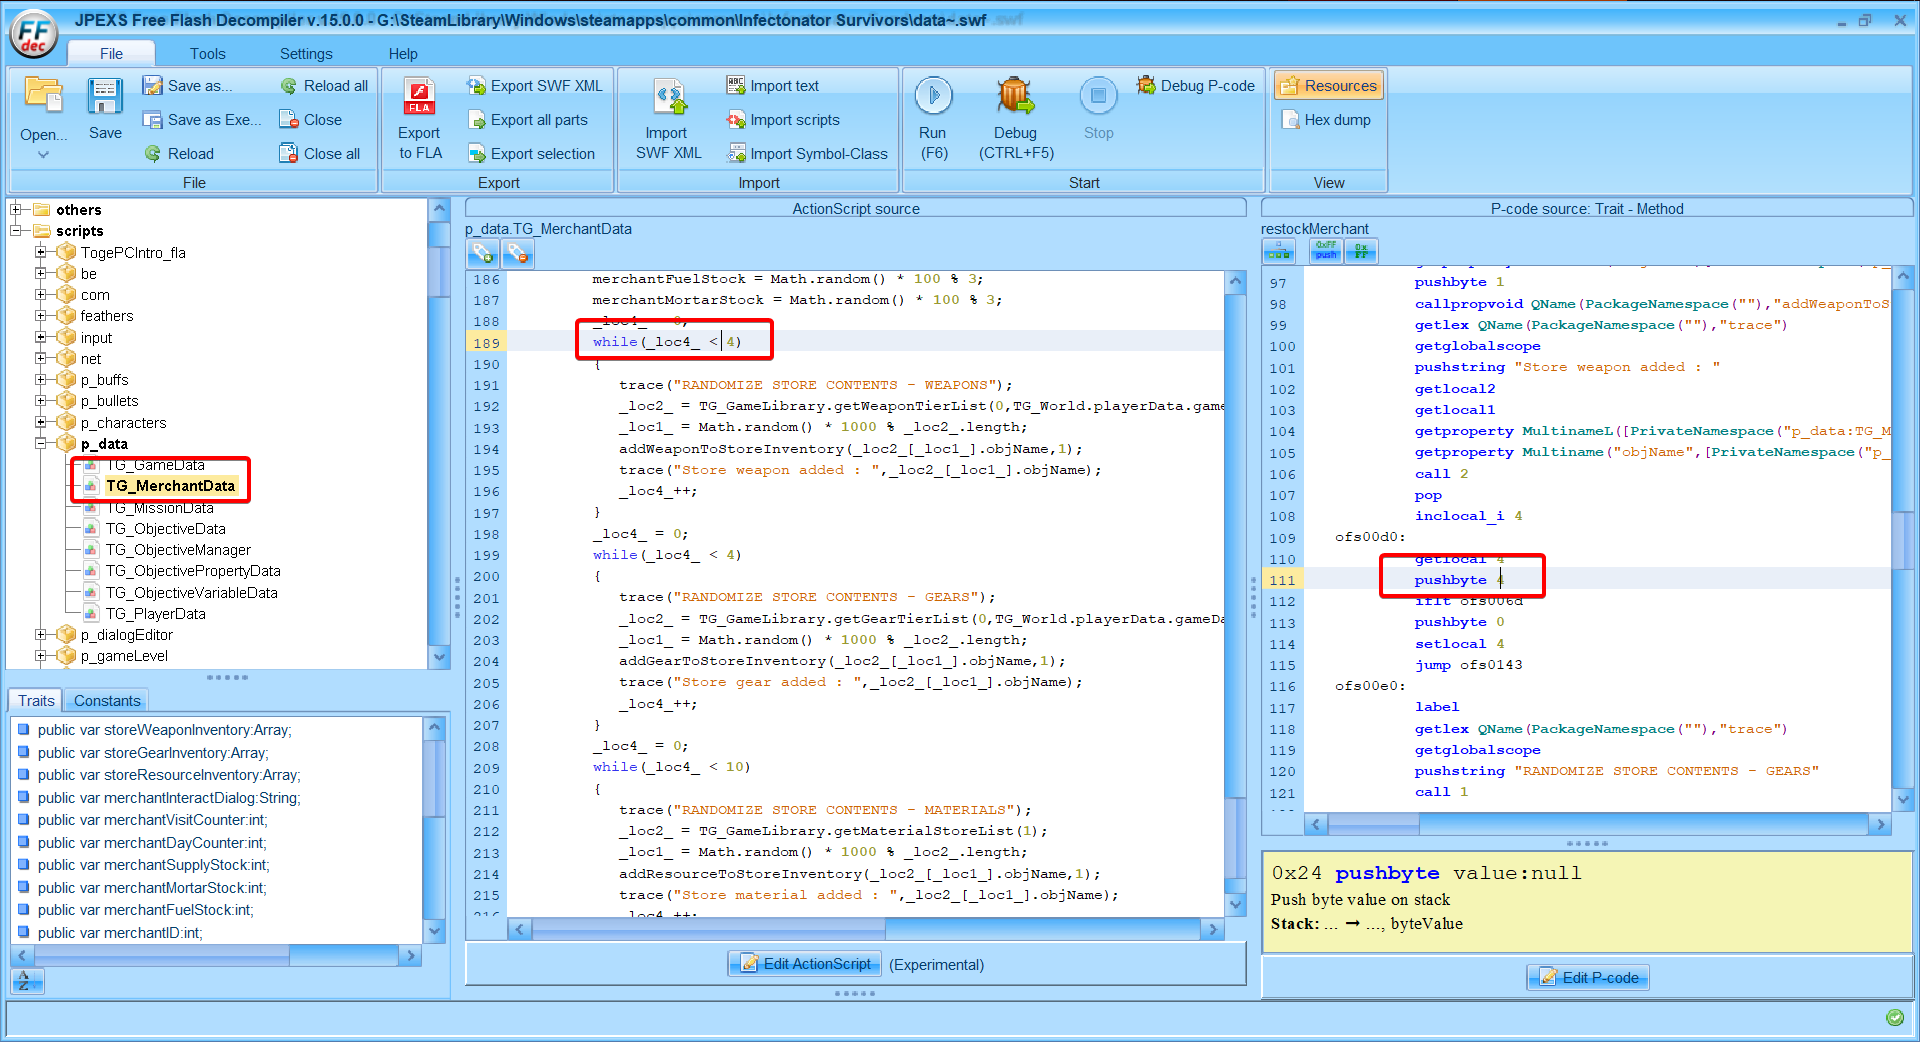Select TG_MissionData in the tree
This screenshot has width=1920, height=1042.
(160, 508)
